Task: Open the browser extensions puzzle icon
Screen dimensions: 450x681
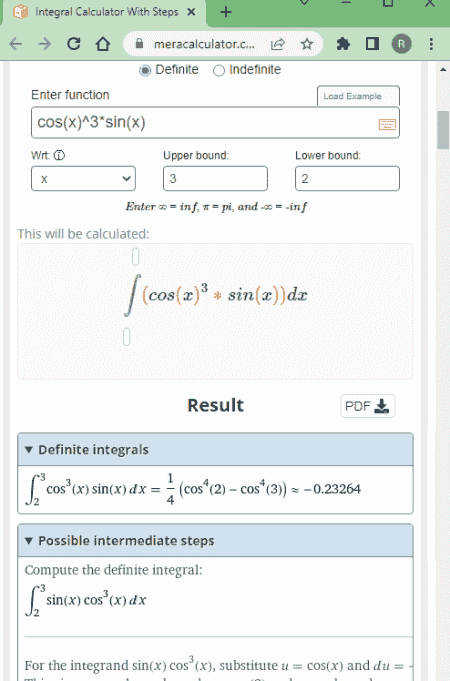Action: (343, 44)
